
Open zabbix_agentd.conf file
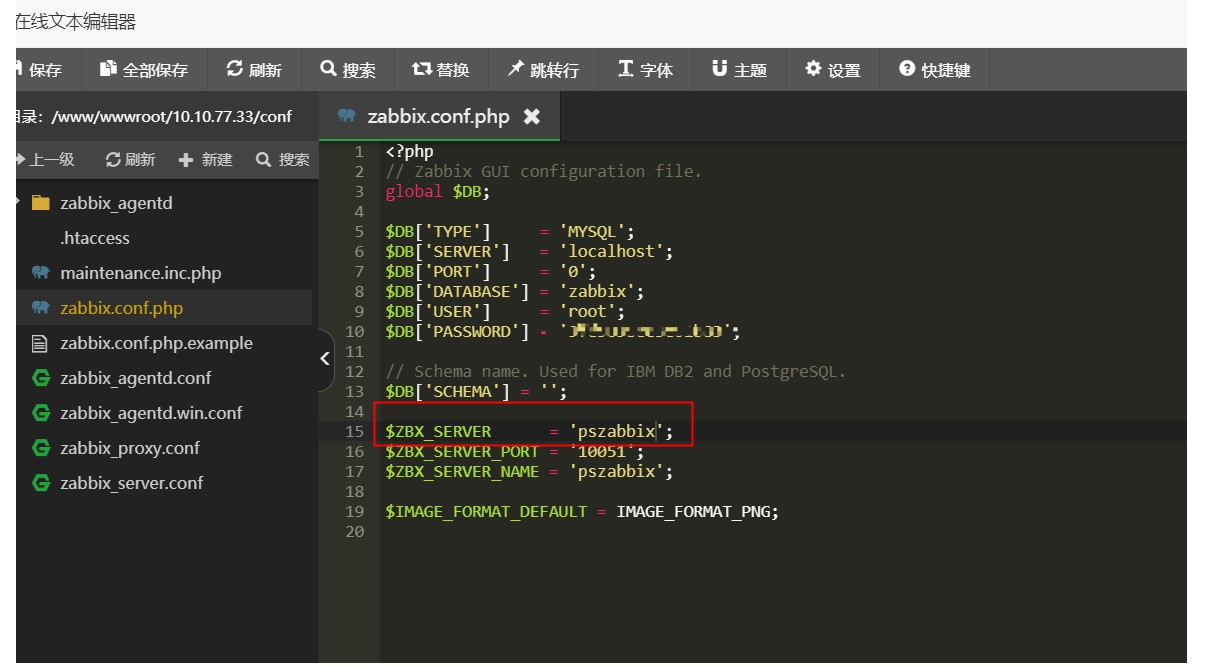click(136, 378)
